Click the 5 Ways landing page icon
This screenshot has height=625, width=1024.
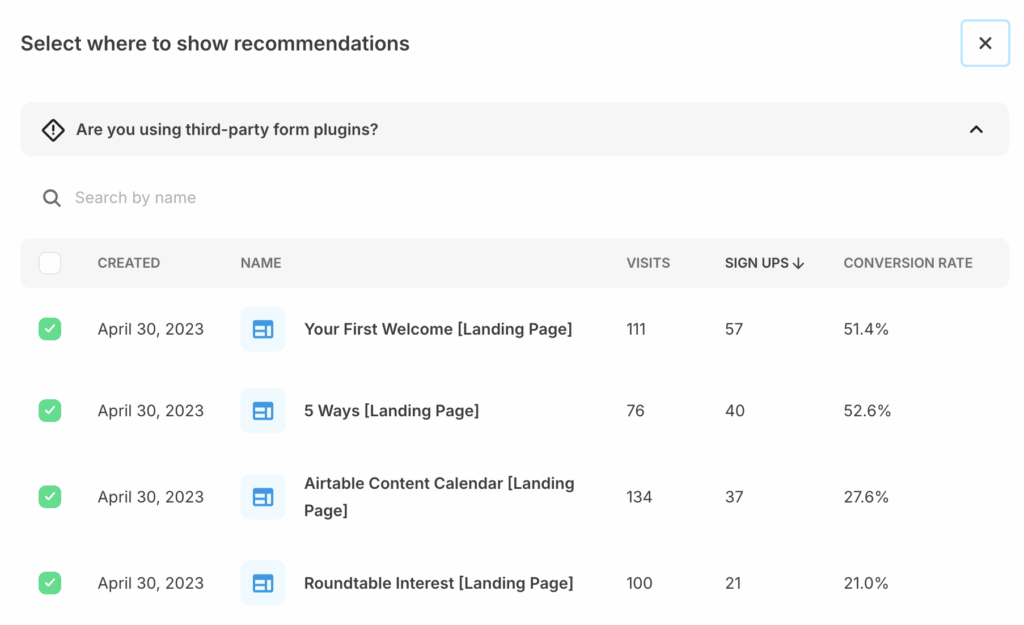(x=263, y=411)
